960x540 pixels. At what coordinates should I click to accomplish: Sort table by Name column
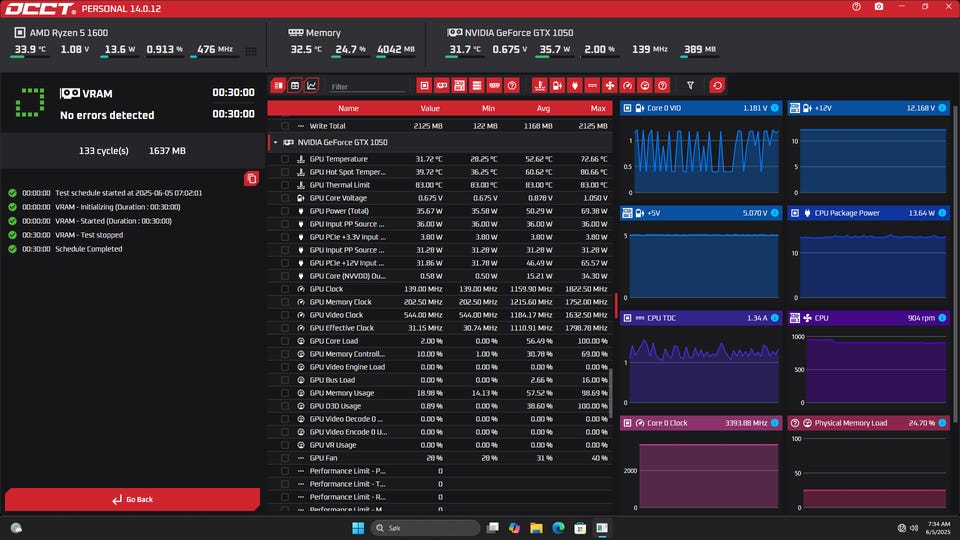[x=348, y=108]
